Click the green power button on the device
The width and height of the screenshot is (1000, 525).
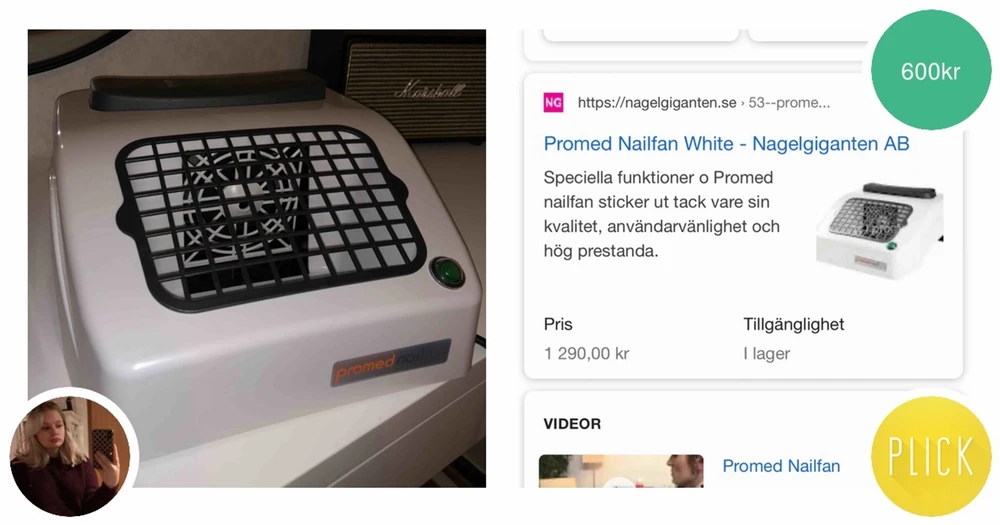[x=446, y=273]
